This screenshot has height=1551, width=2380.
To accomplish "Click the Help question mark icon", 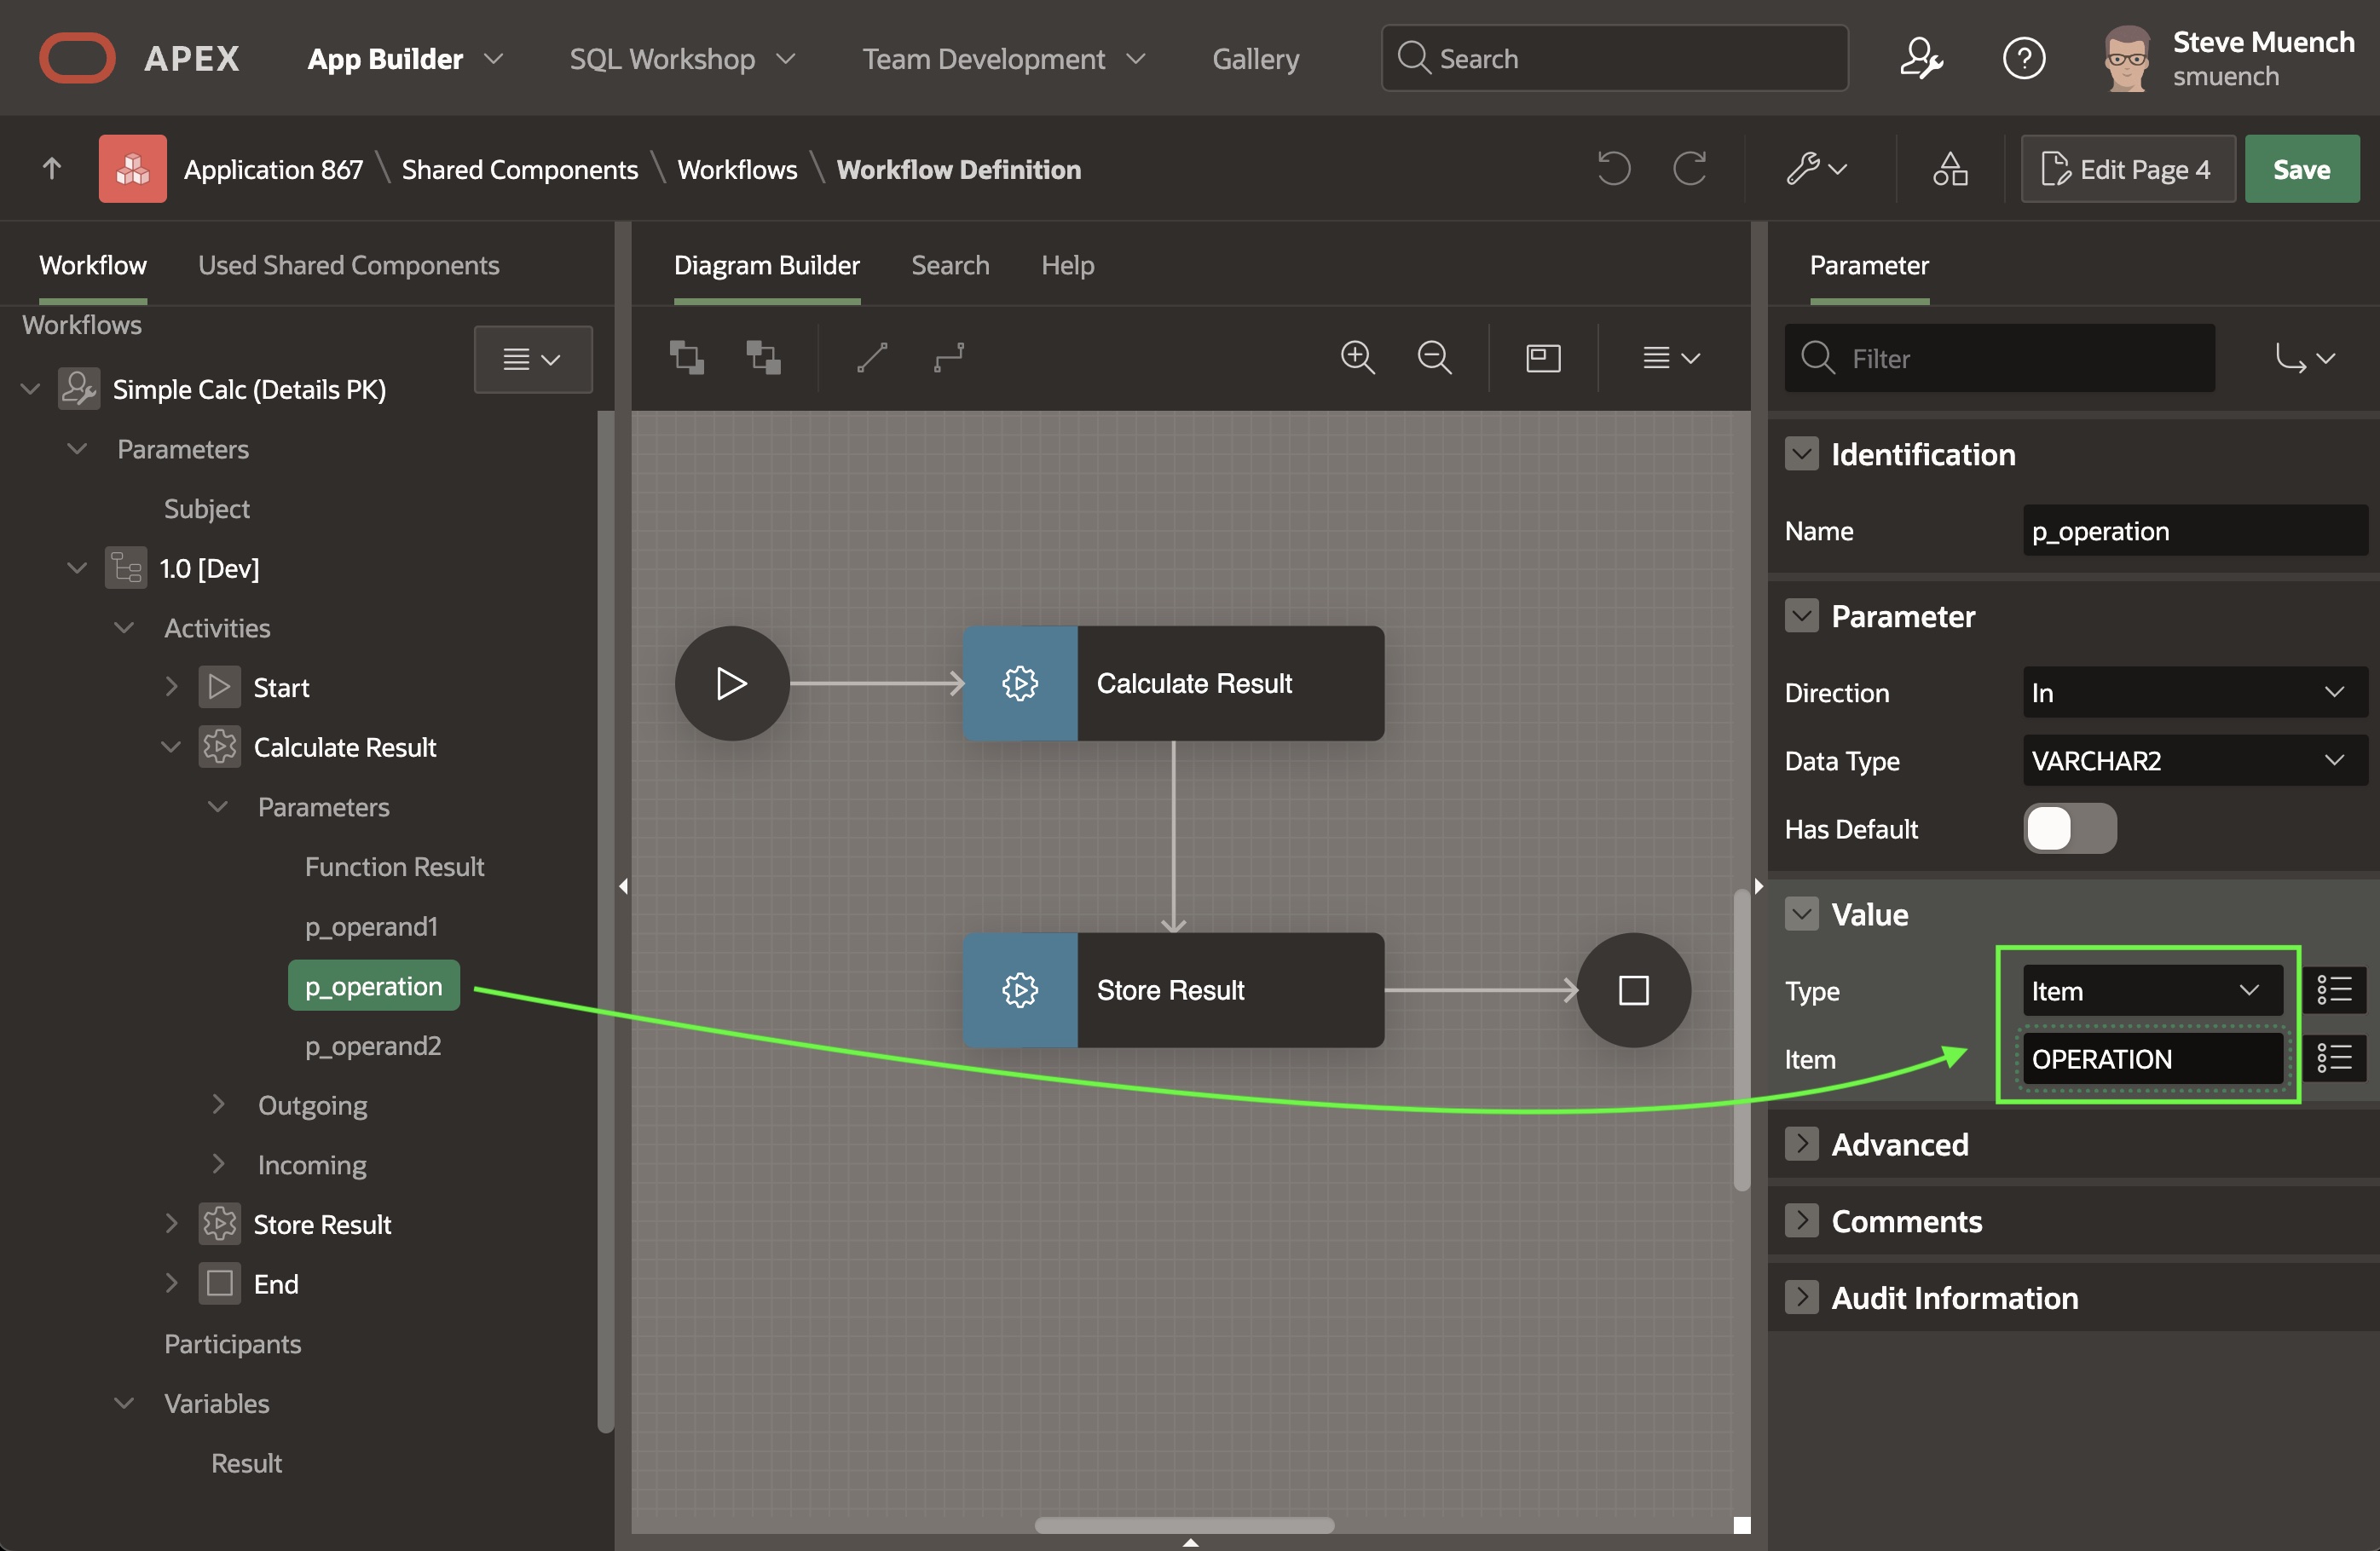I will [x=2023, y=58].
